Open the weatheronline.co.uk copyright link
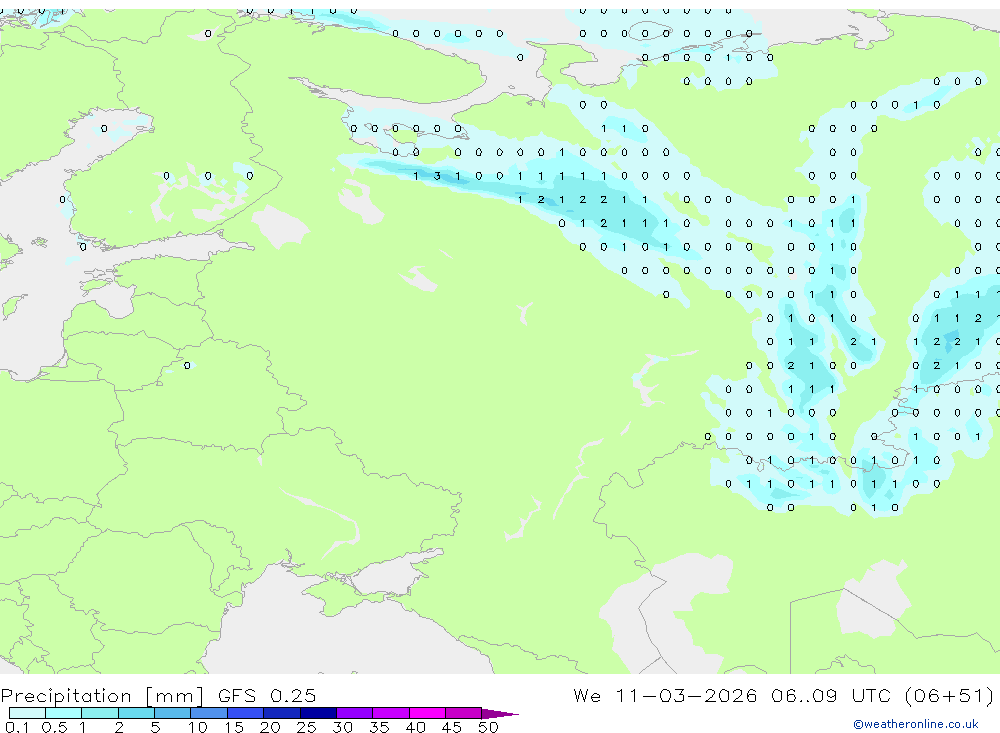 [915, 724]
